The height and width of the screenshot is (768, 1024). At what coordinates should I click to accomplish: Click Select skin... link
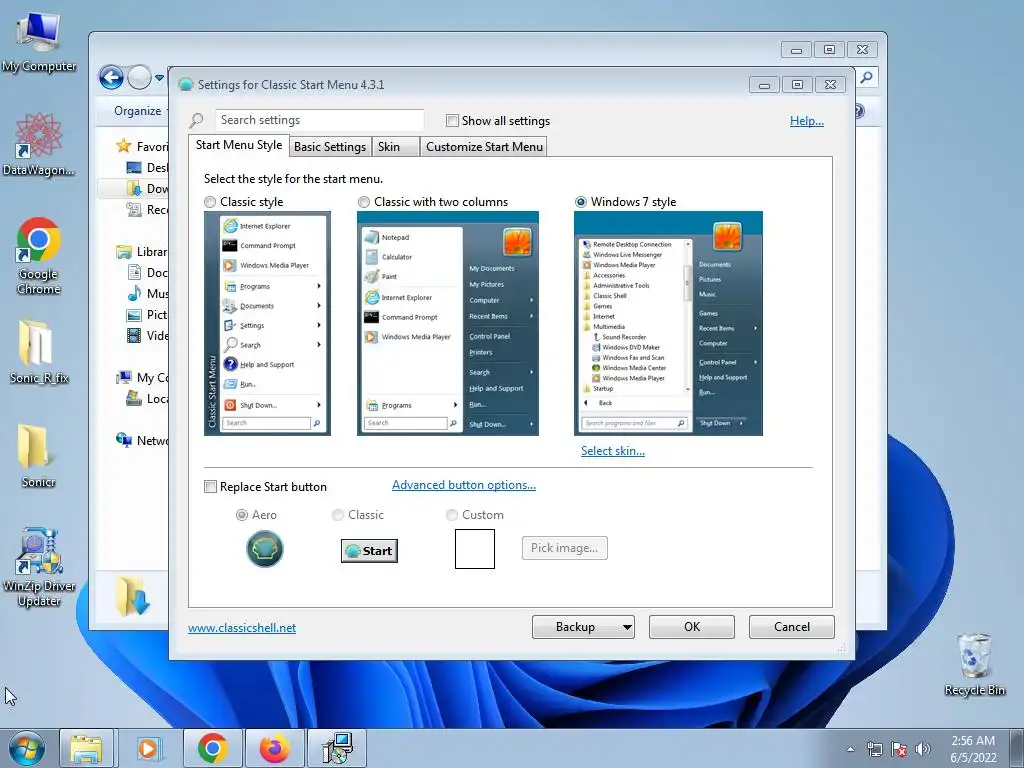point(613,451)
